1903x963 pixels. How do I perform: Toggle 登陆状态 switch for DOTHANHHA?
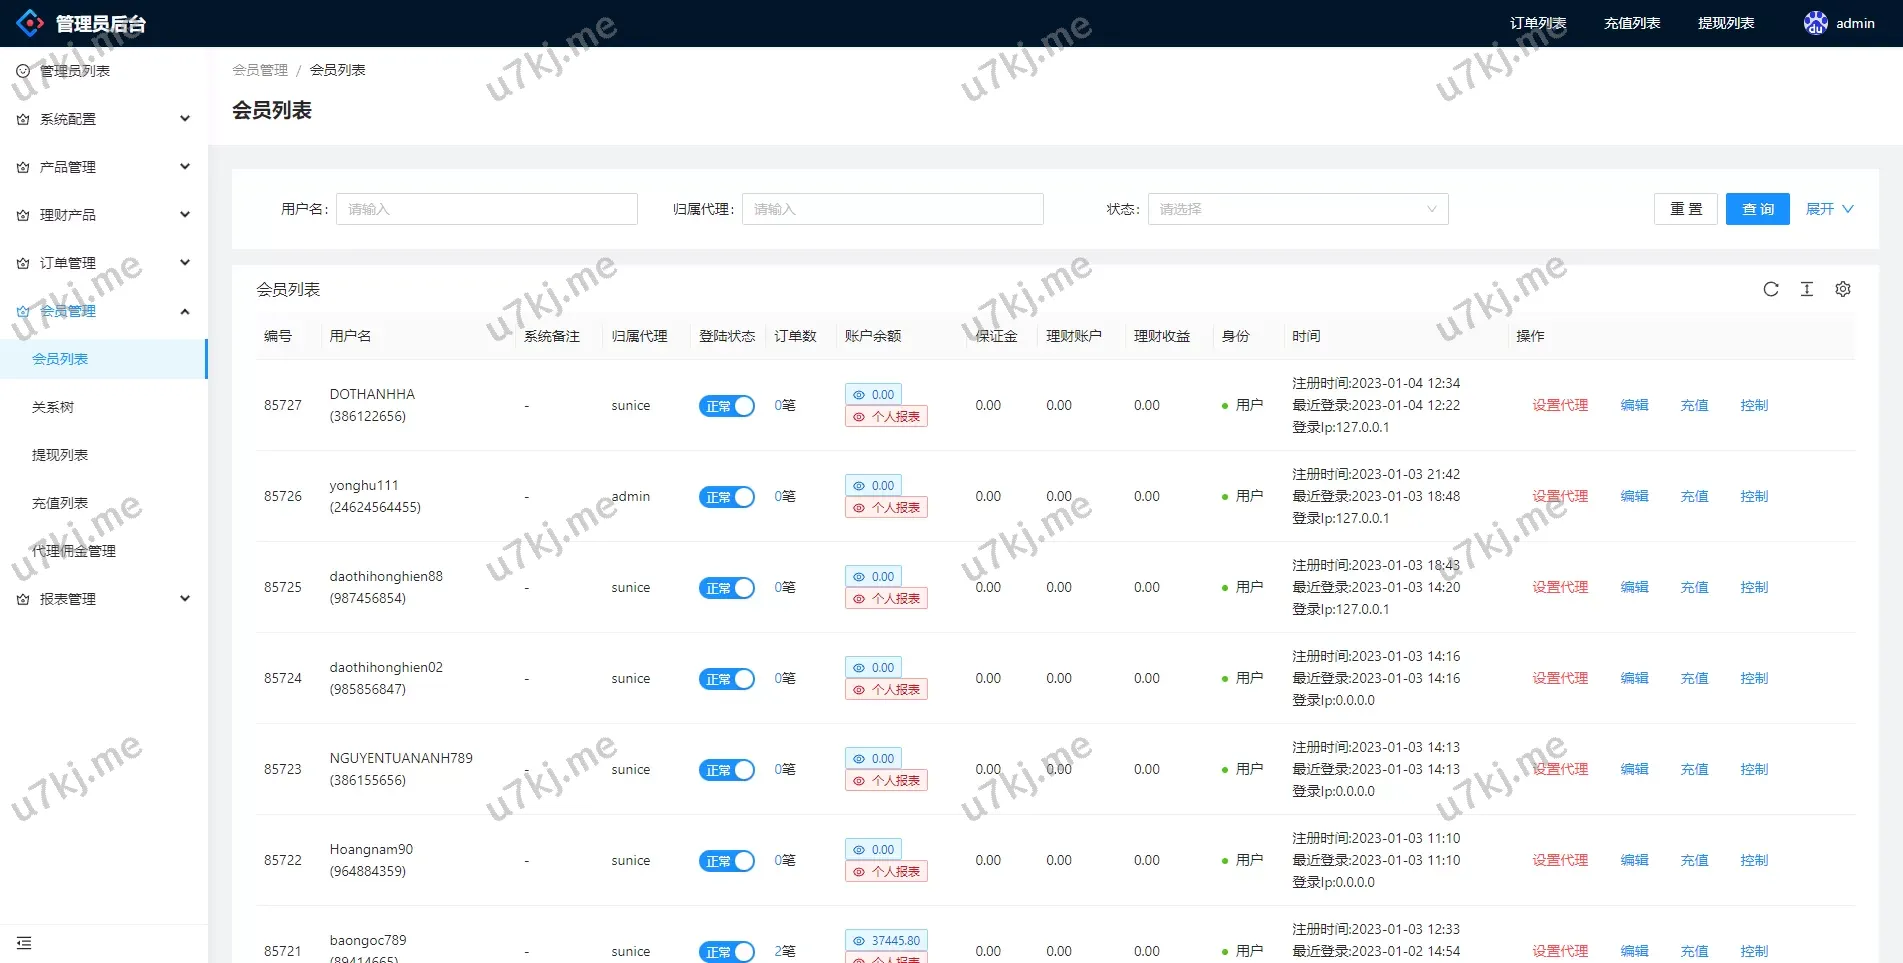(x=726, y=406)
